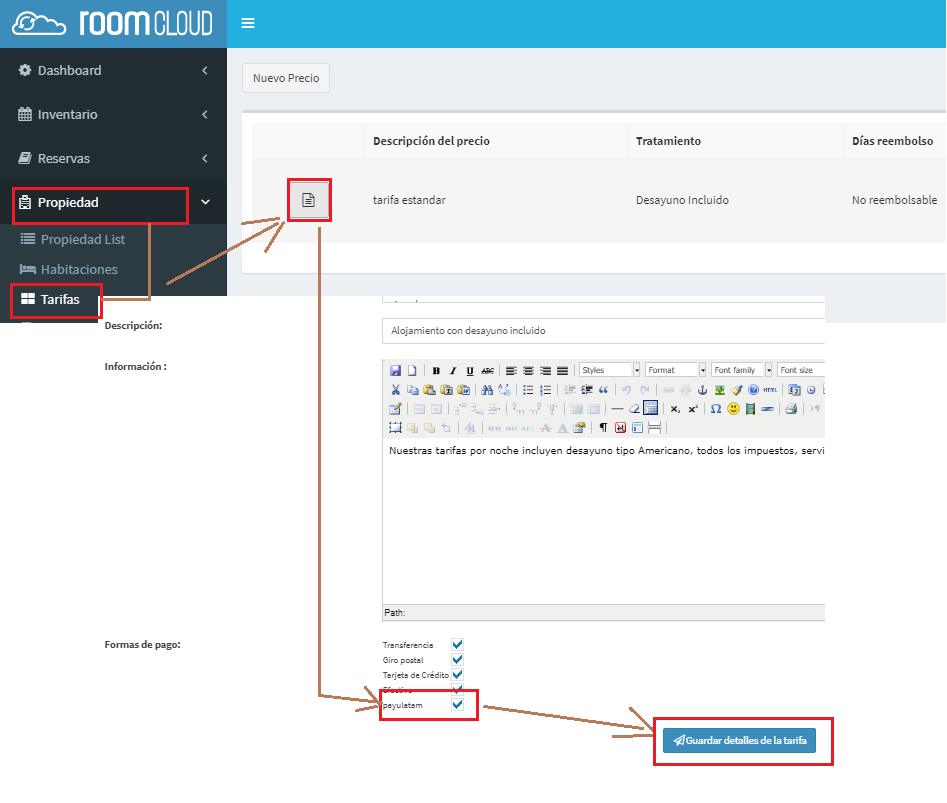The image size is (947, 803).
Task: Click the hamburger menu toggle icon
Action: [248, 23]
